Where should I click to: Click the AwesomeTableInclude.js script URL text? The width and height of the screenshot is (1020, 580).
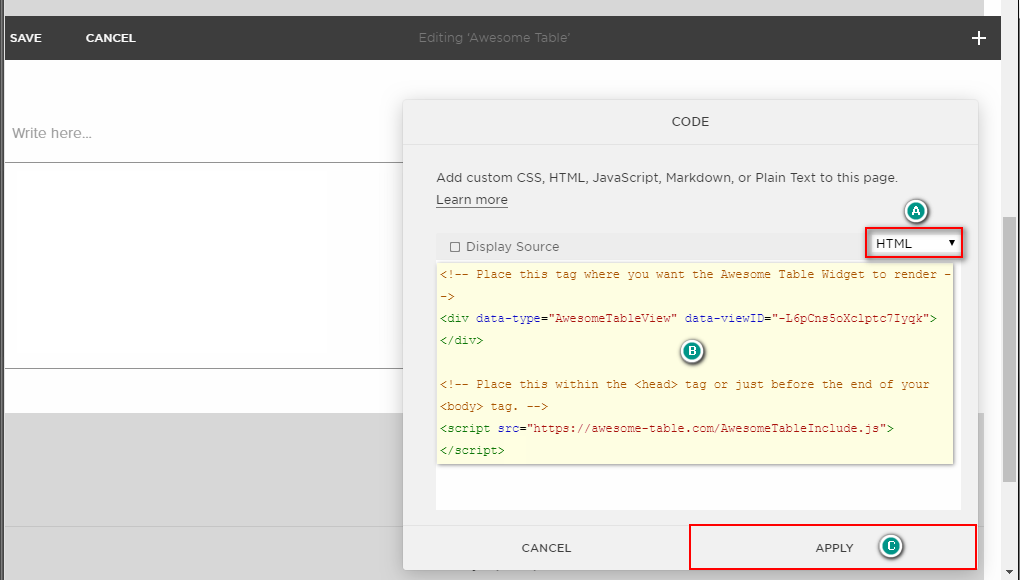(706, 428)
